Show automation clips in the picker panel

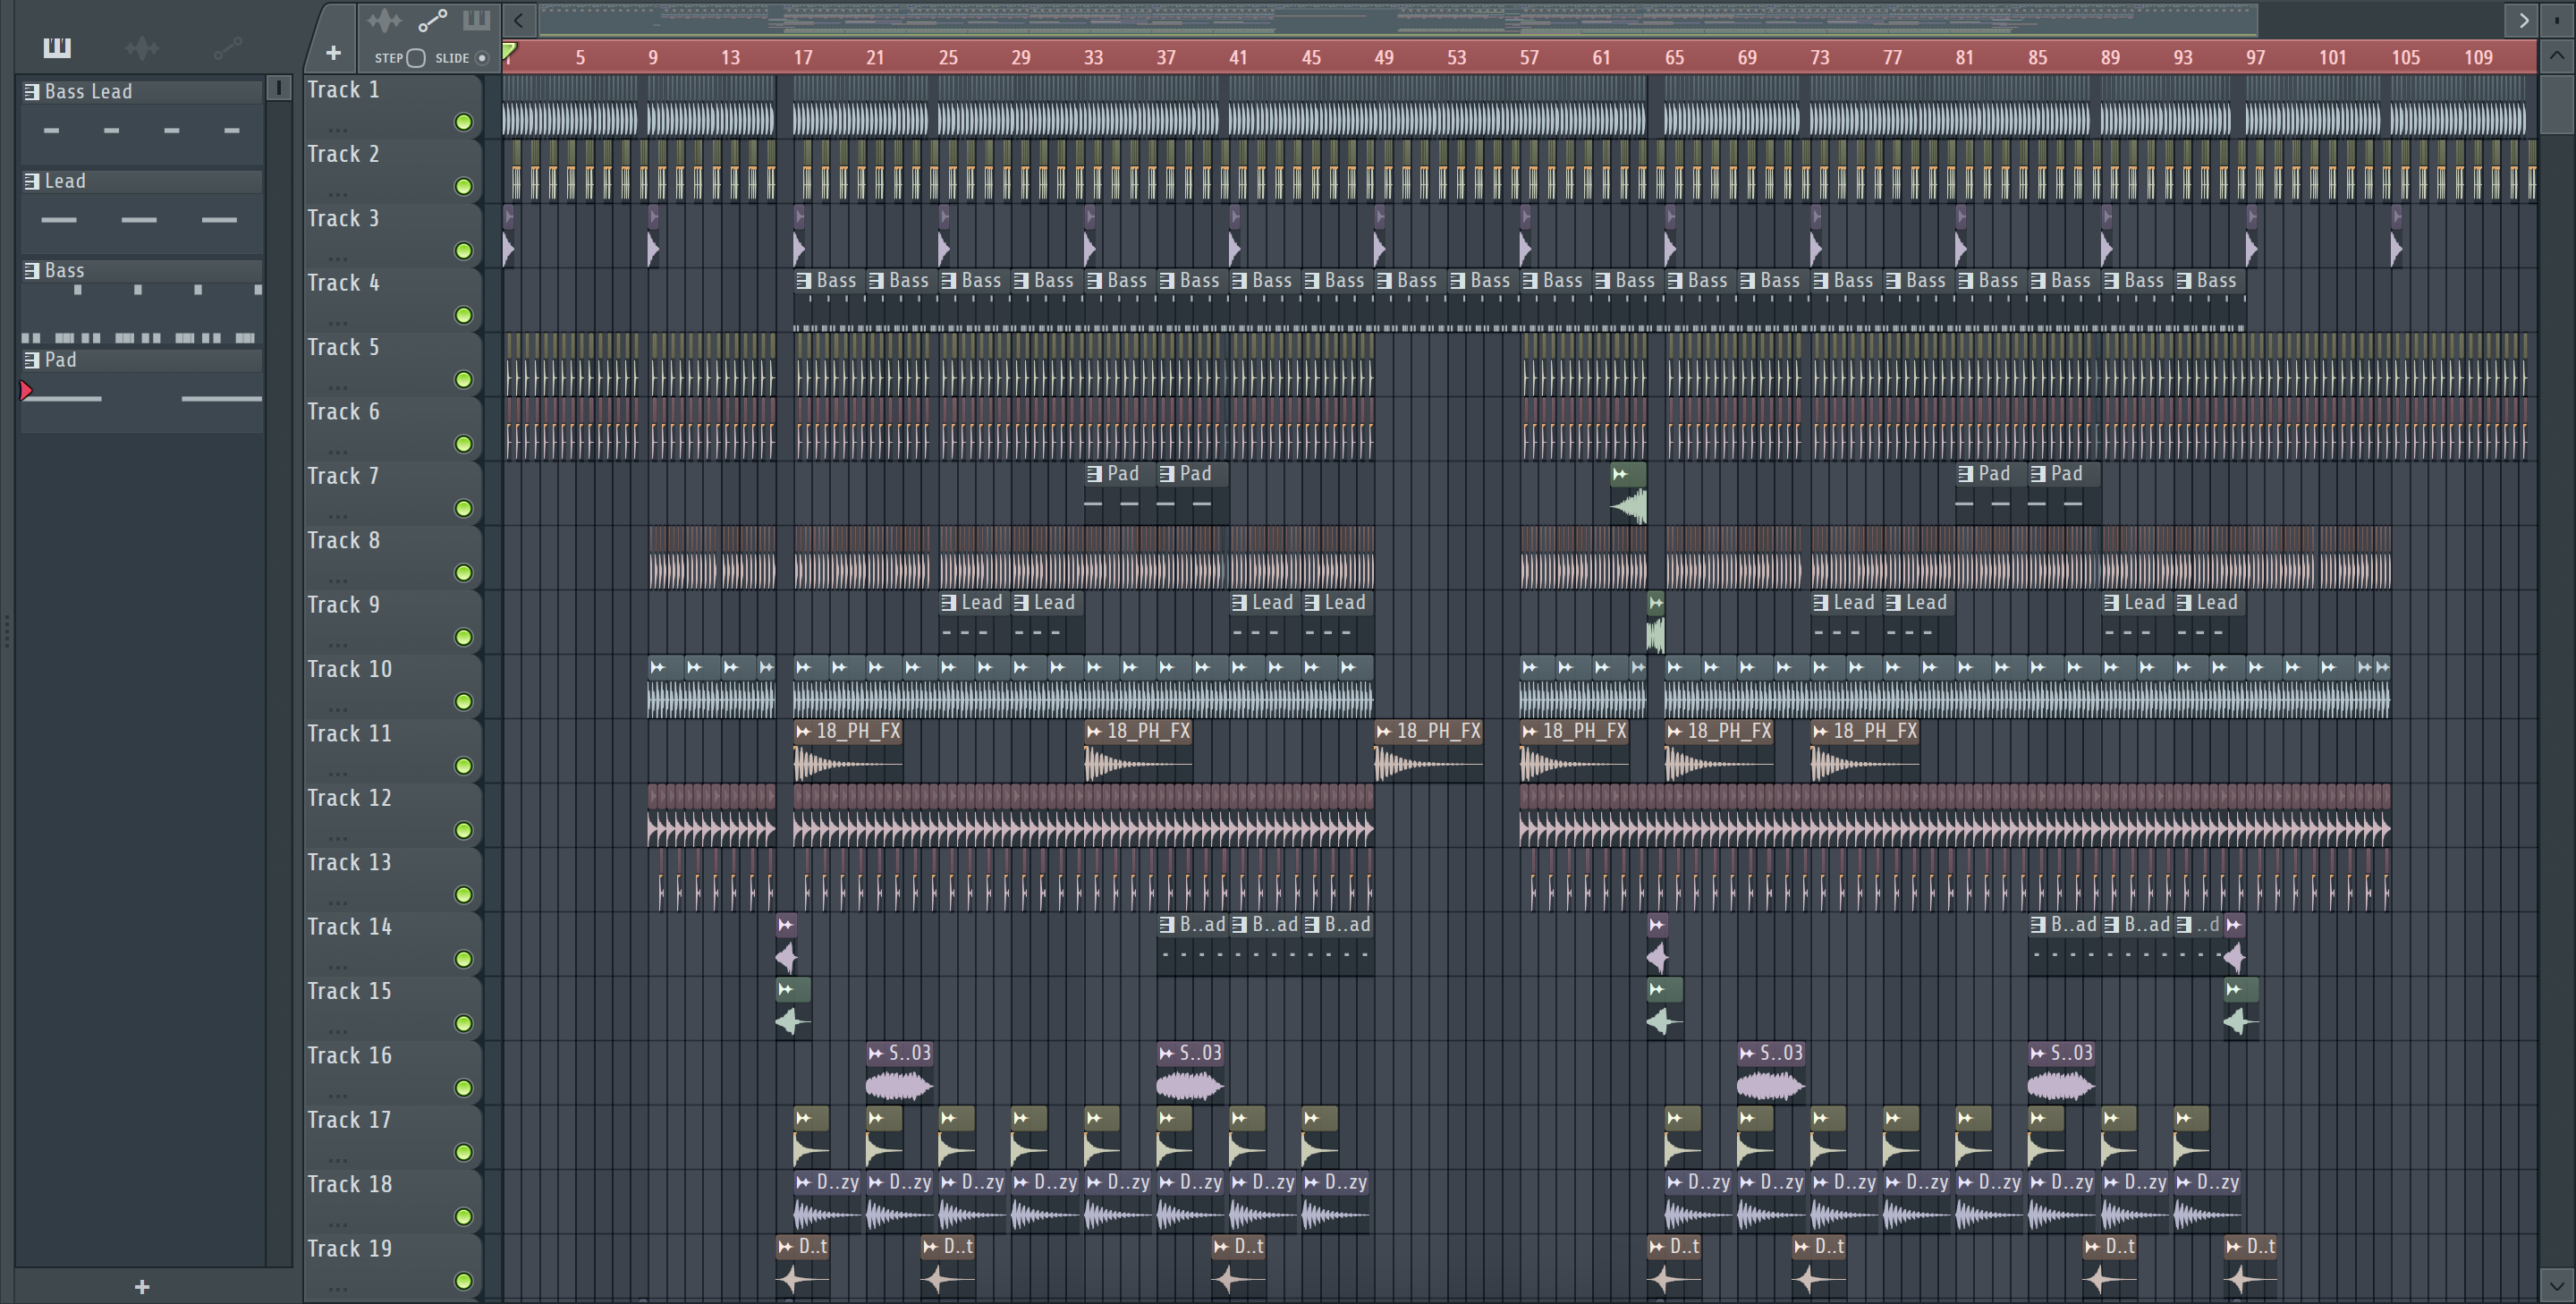228,47
